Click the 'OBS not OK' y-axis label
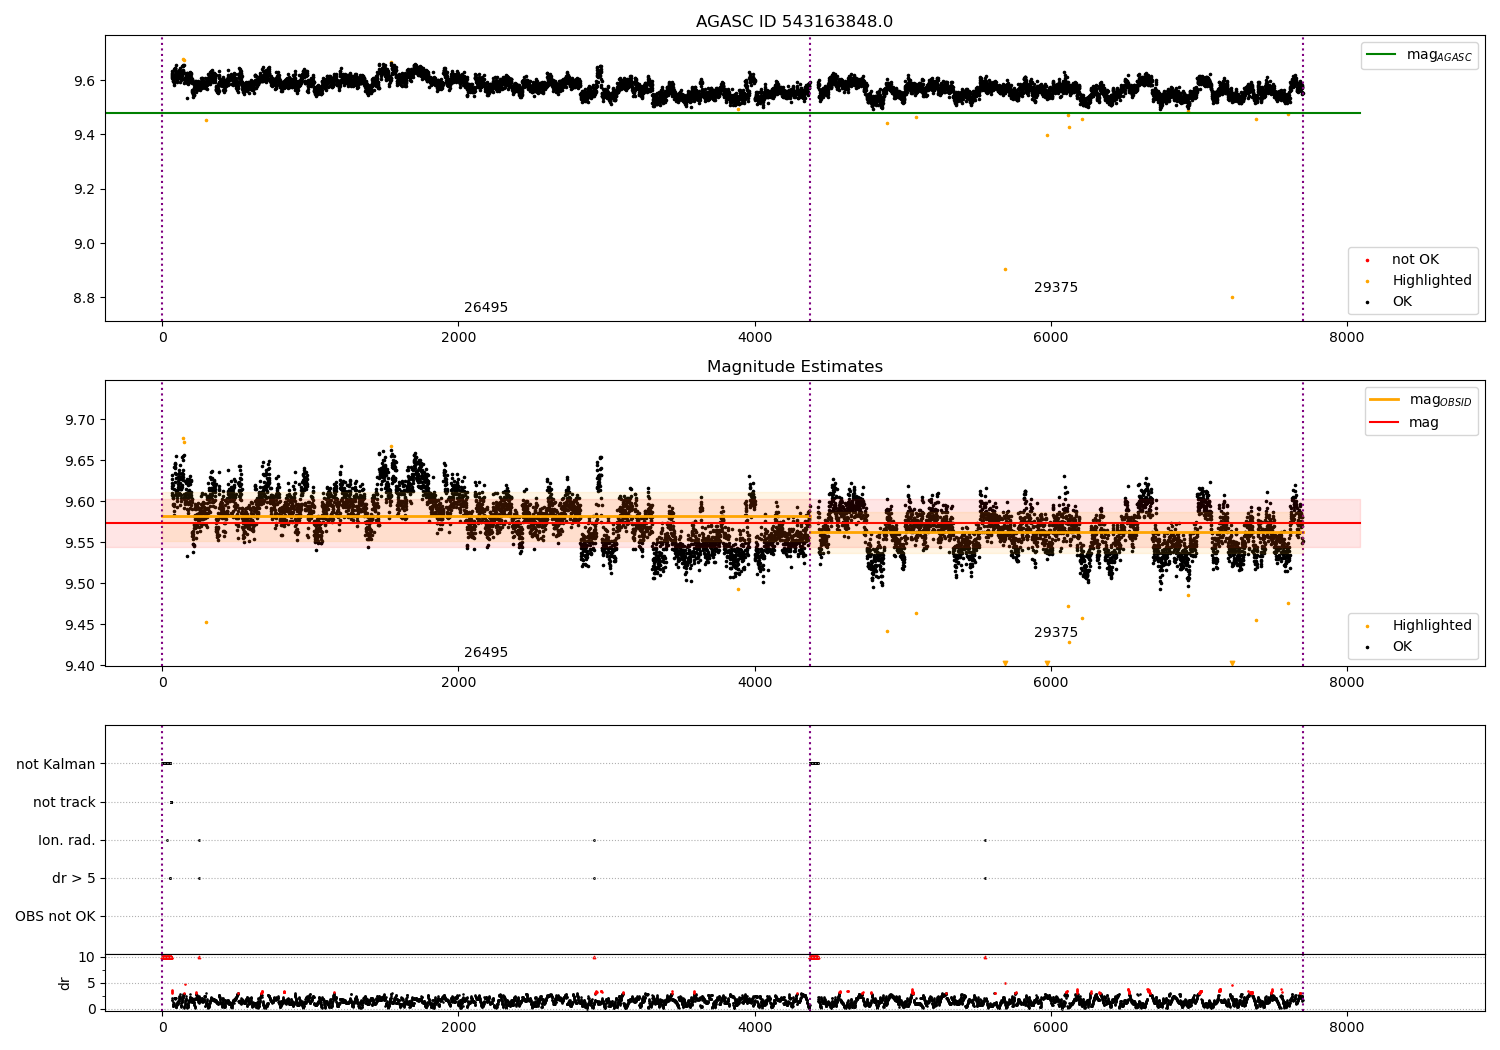Screen dimensions: 1500x1050 [x=55, y=917]
